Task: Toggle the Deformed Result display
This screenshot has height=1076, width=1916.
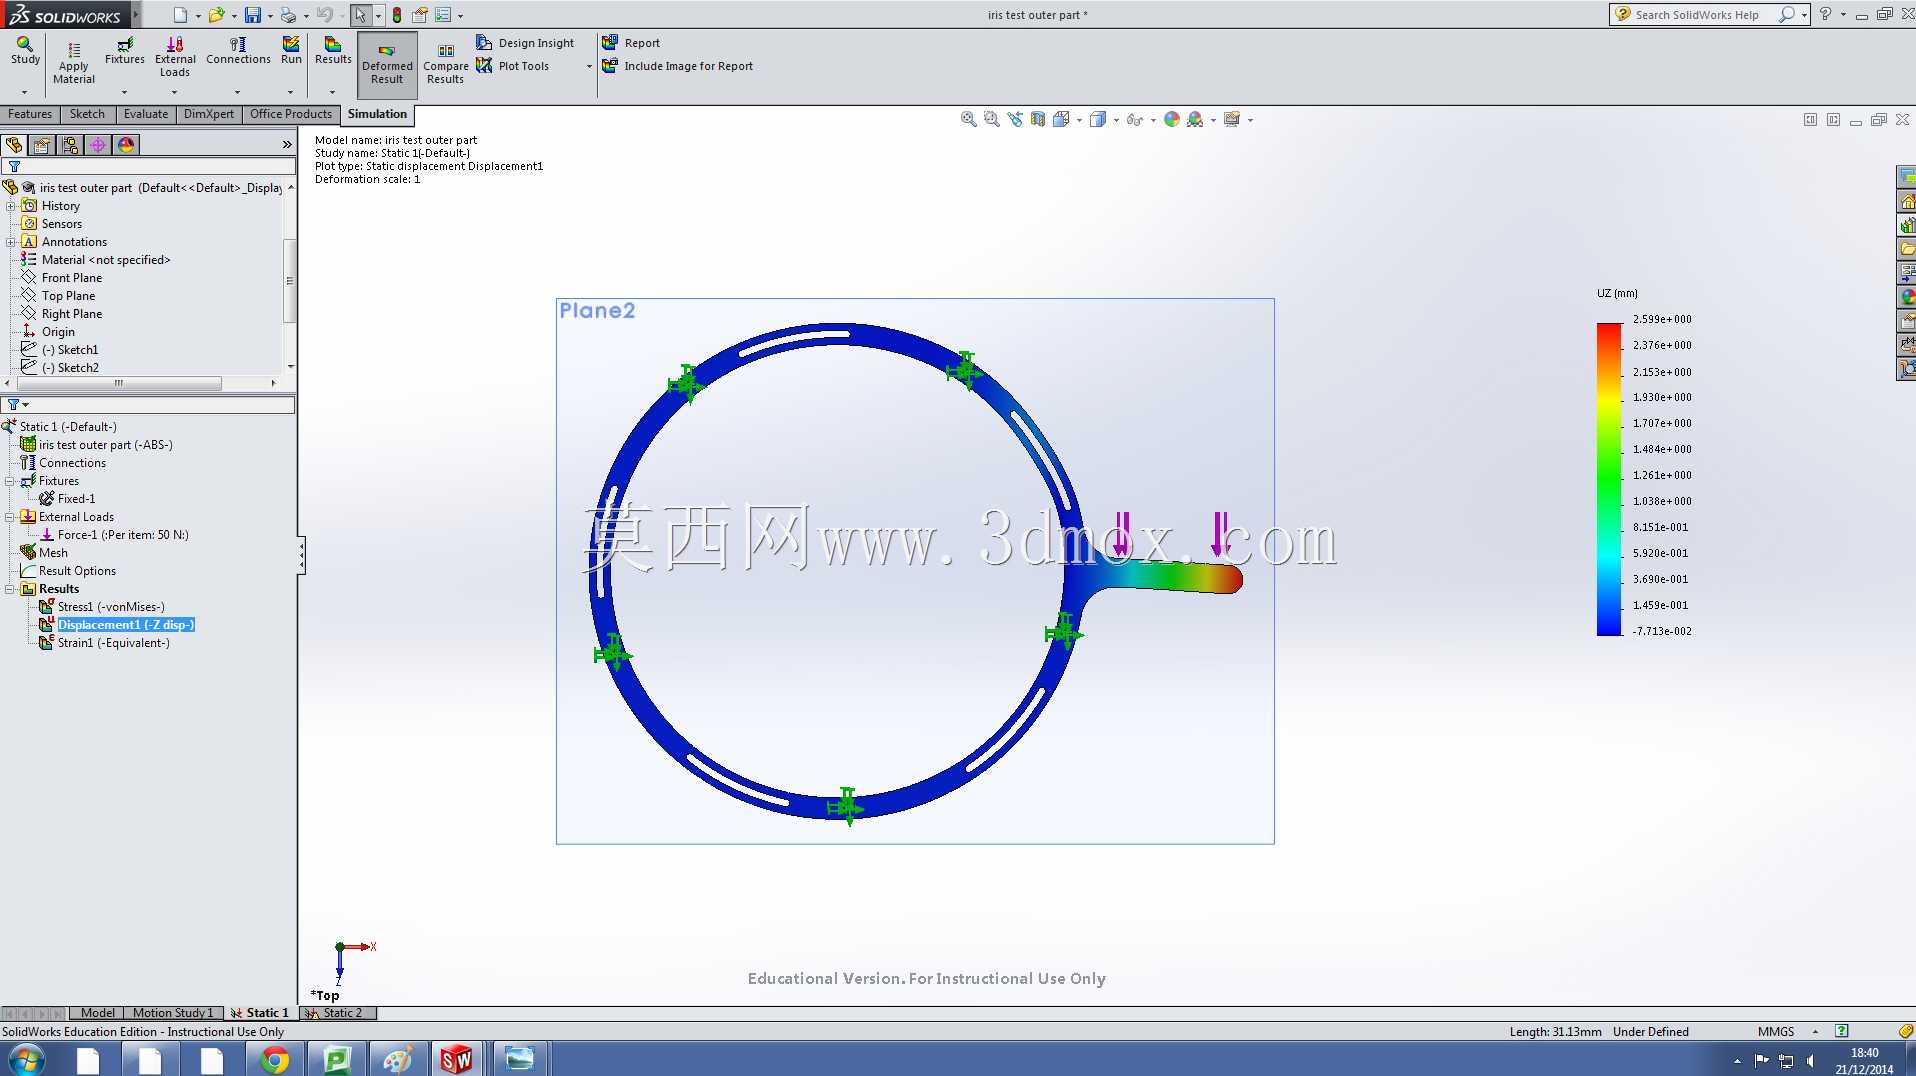Action: (x=387, y=64)
